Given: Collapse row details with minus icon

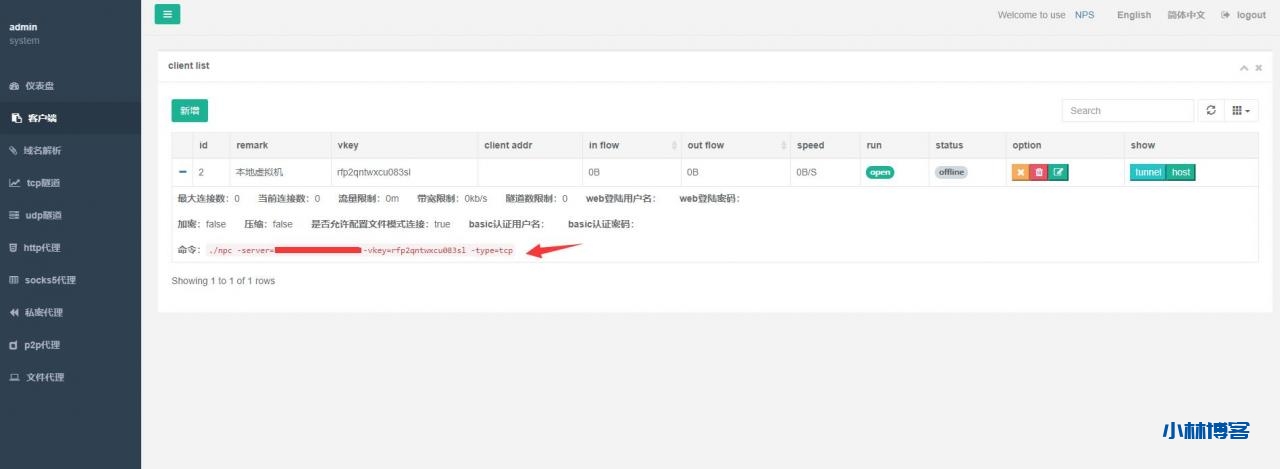Looking at the screenshot, I should [183, 172].
